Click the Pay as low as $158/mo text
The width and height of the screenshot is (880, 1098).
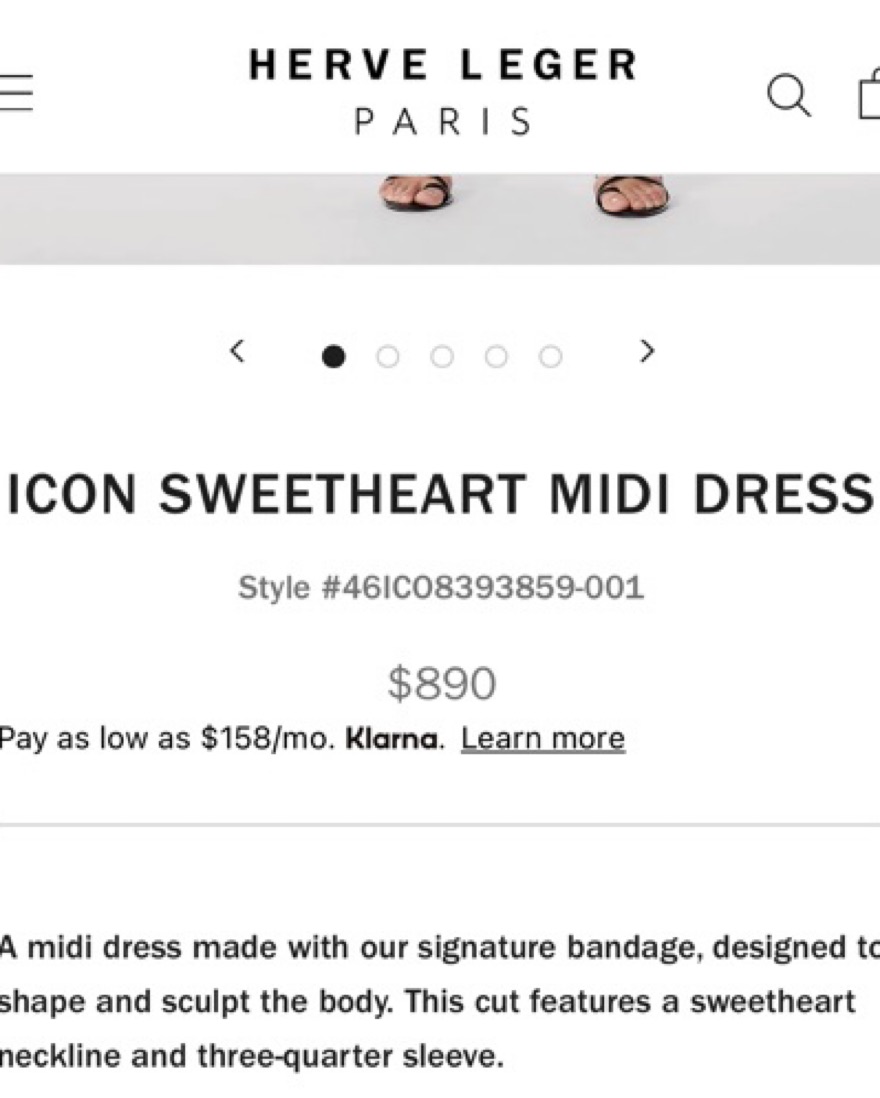point(166,739)
